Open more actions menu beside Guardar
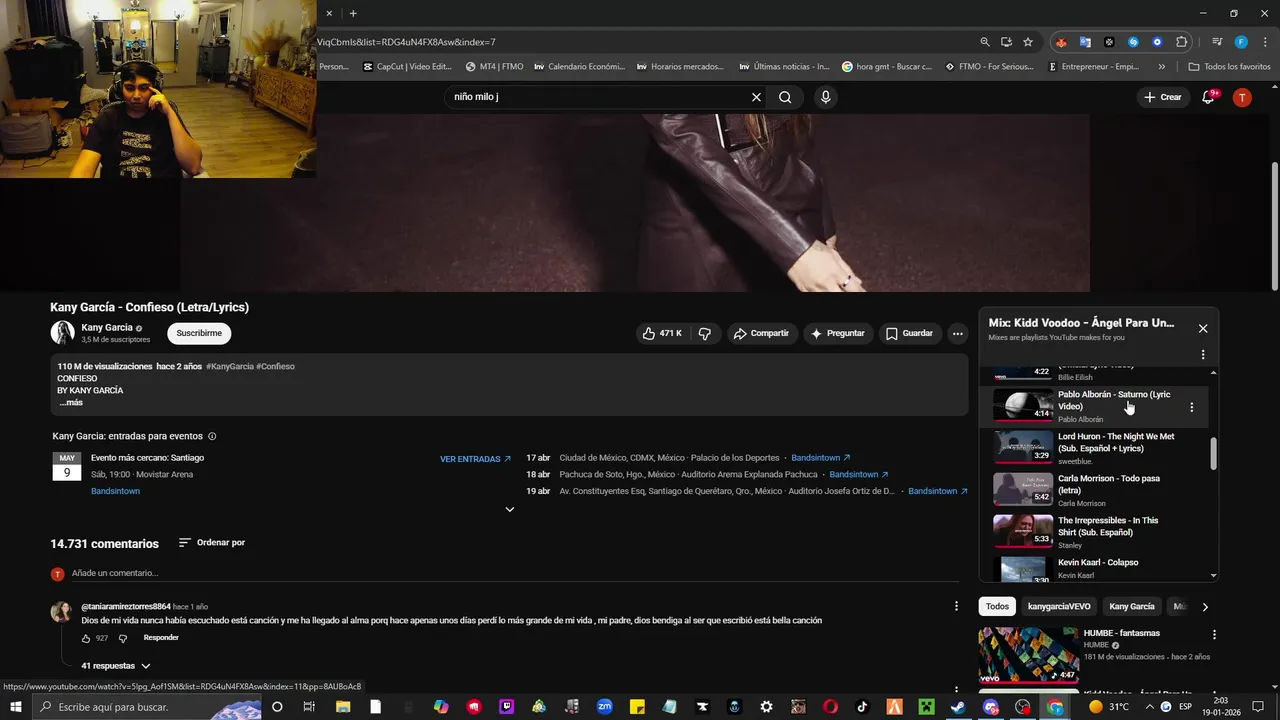Viewport: 1280px width, 720px height. click(958, 333)
